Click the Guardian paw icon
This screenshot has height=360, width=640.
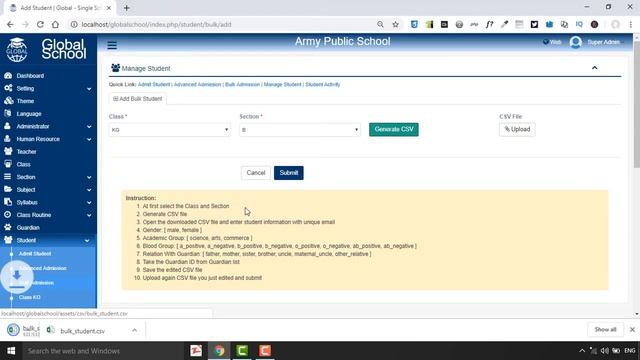(8, 227)
